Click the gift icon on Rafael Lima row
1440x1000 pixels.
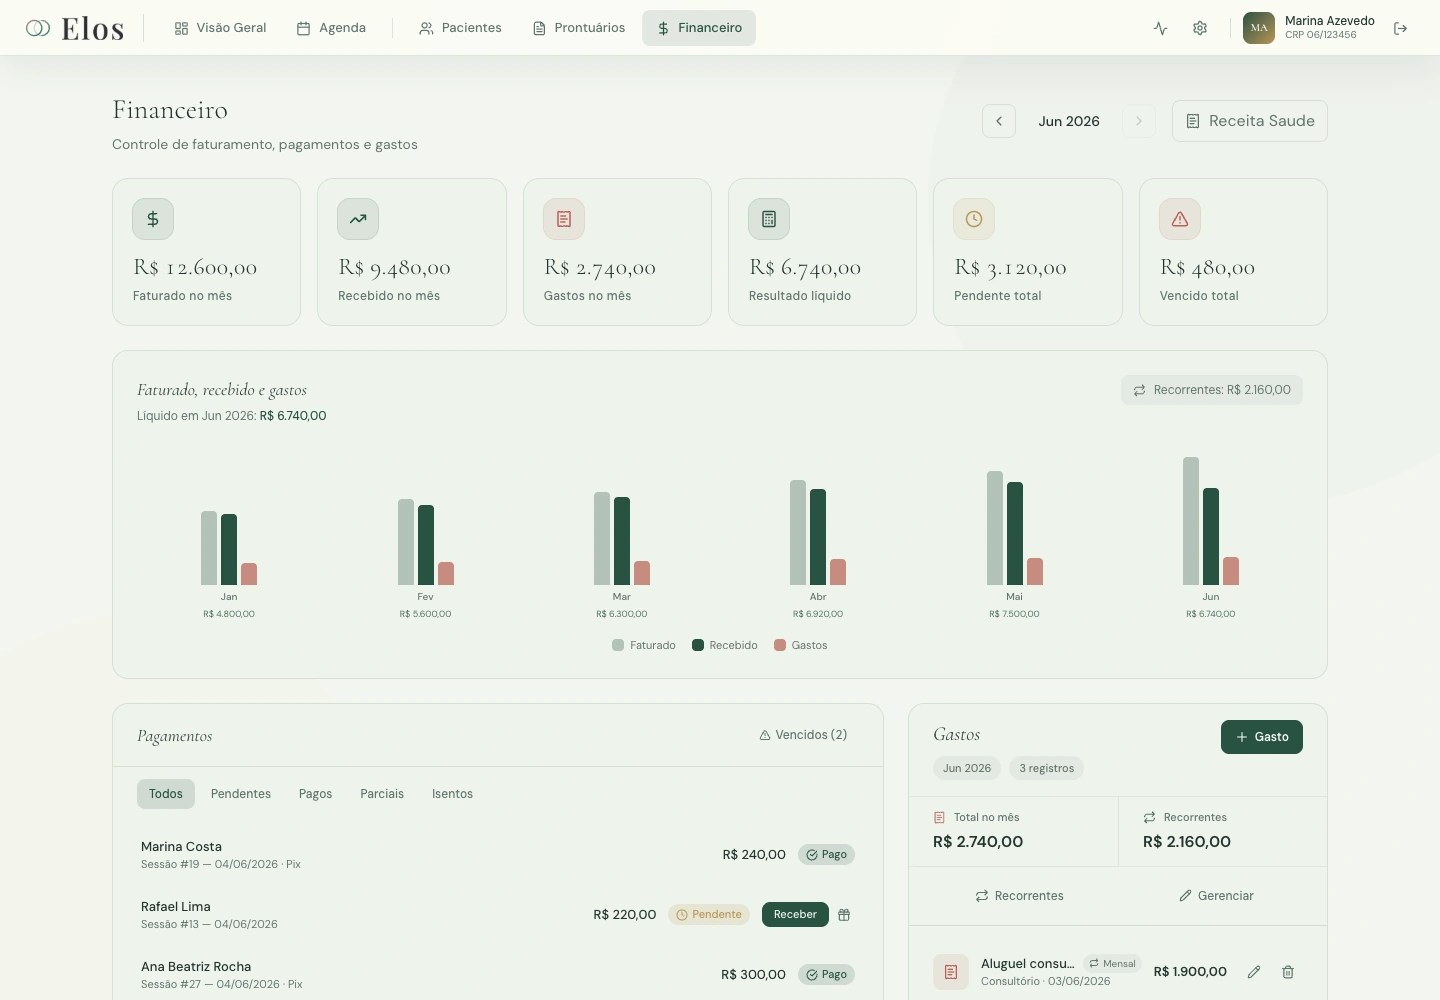[844, 915]
